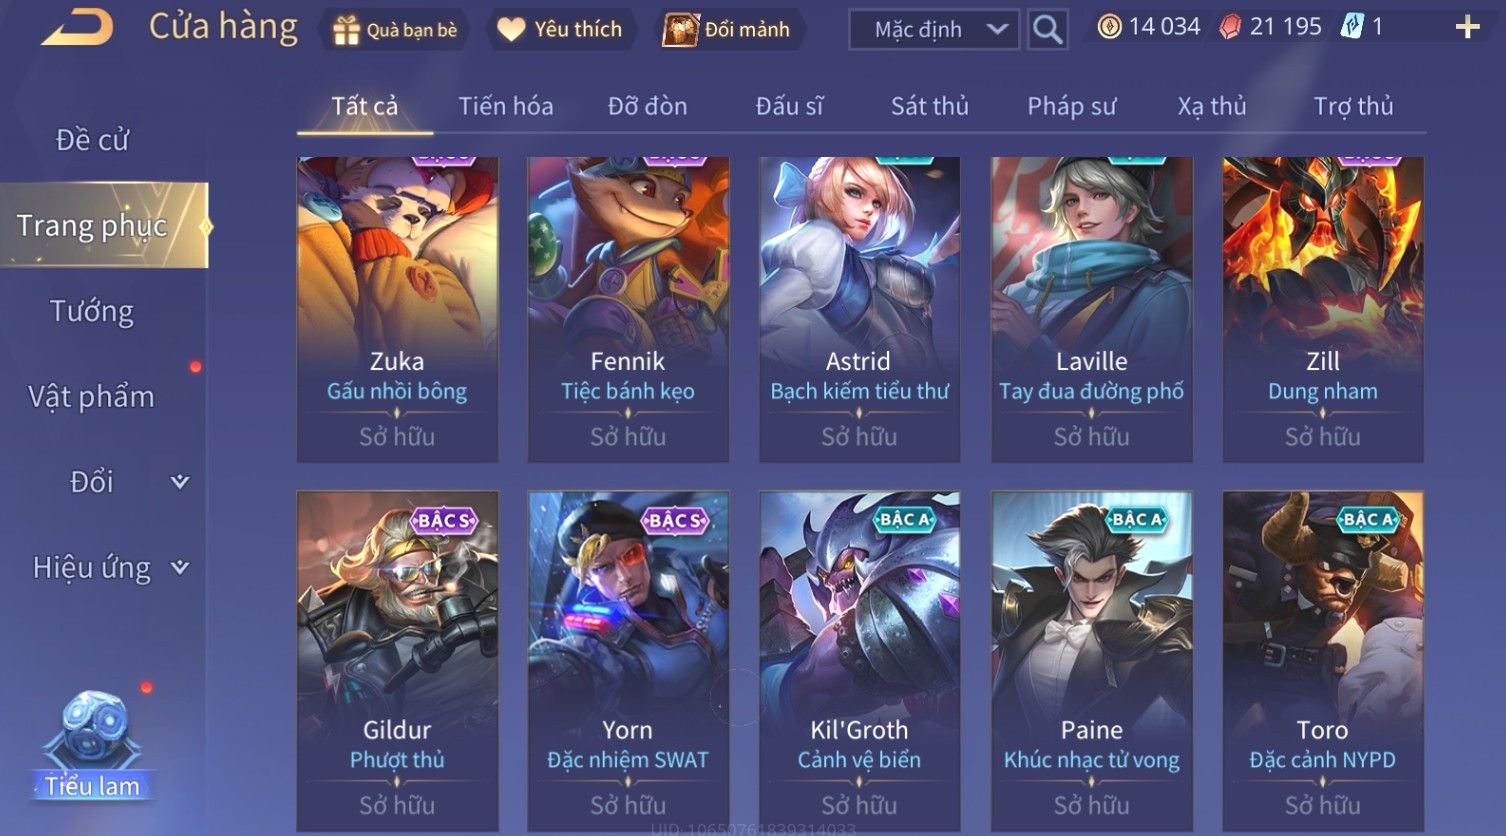Image resolution: width=1506 pixels, height=836 pixels.
Task: Open the Tướng sidebar menu
Action: 92,311
